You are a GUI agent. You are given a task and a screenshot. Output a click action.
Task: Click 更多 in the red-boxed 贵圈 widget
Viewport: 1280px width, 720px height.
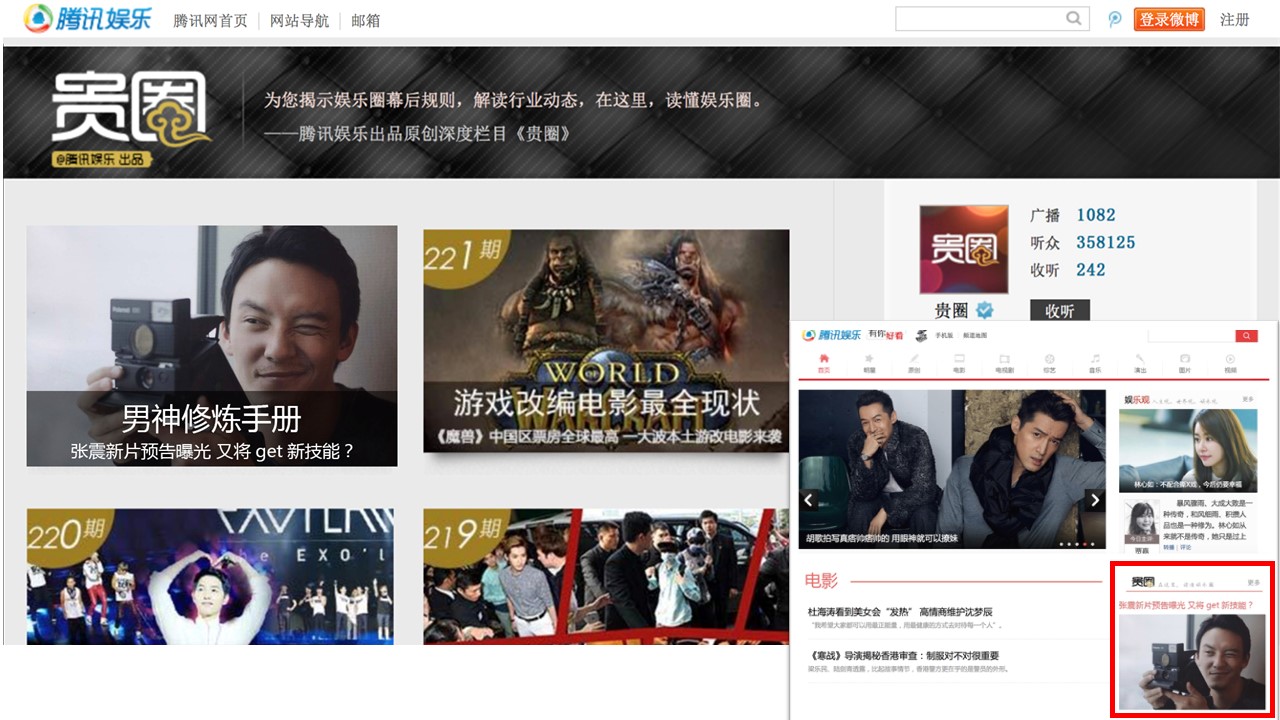[1253, 582]
